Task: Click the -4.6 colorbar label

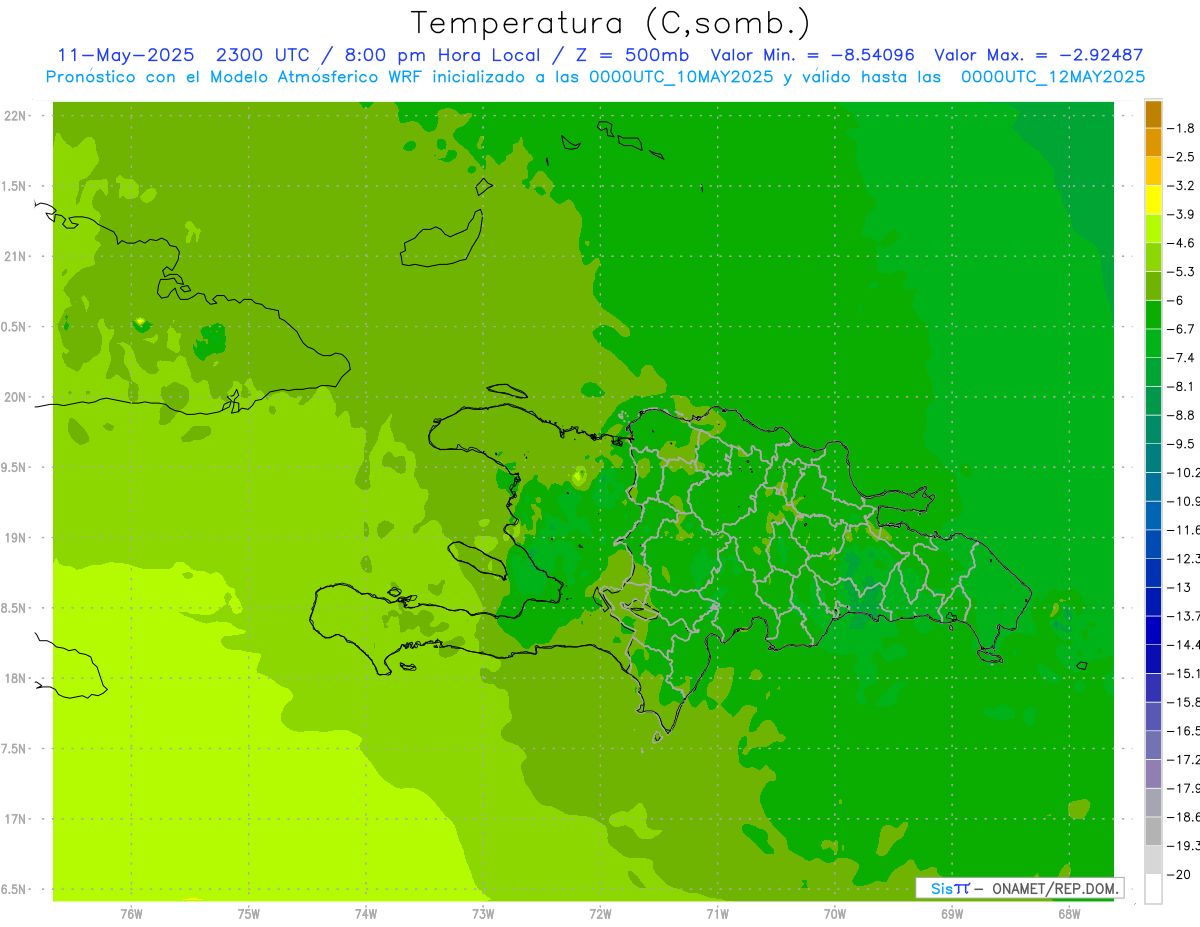Action: 1182,243
